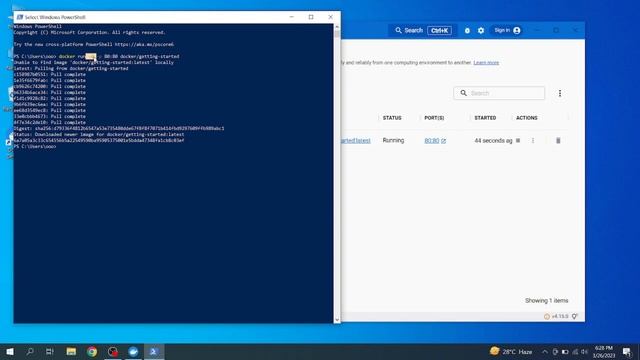The width and height of the screenshot is (640, 360).
Task: Open taskbar search magnifier
Action: (x=30, y=351)
